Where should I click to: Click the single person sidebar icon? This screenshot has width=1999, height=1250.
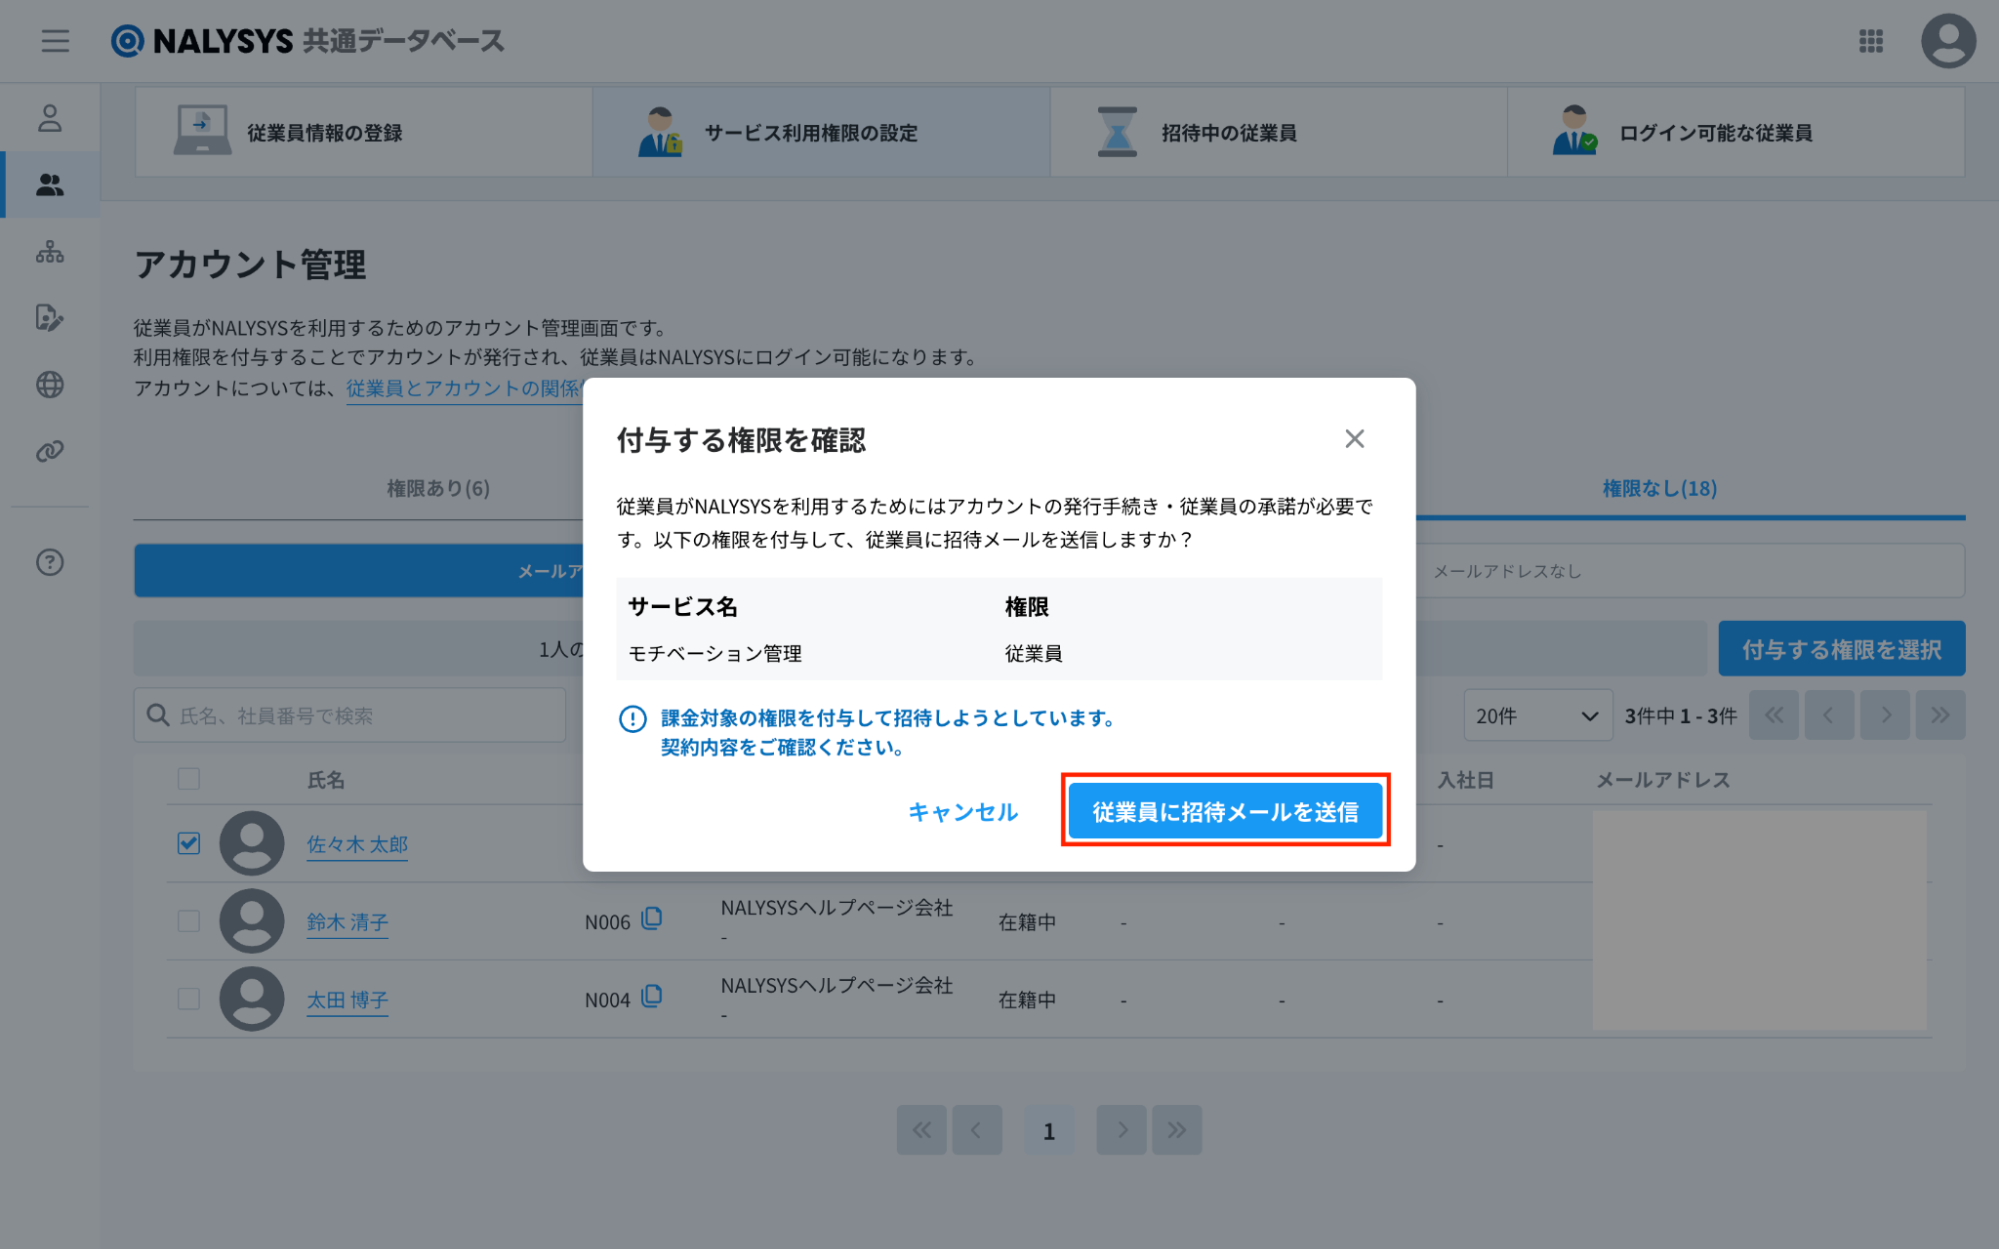[50, 119]
